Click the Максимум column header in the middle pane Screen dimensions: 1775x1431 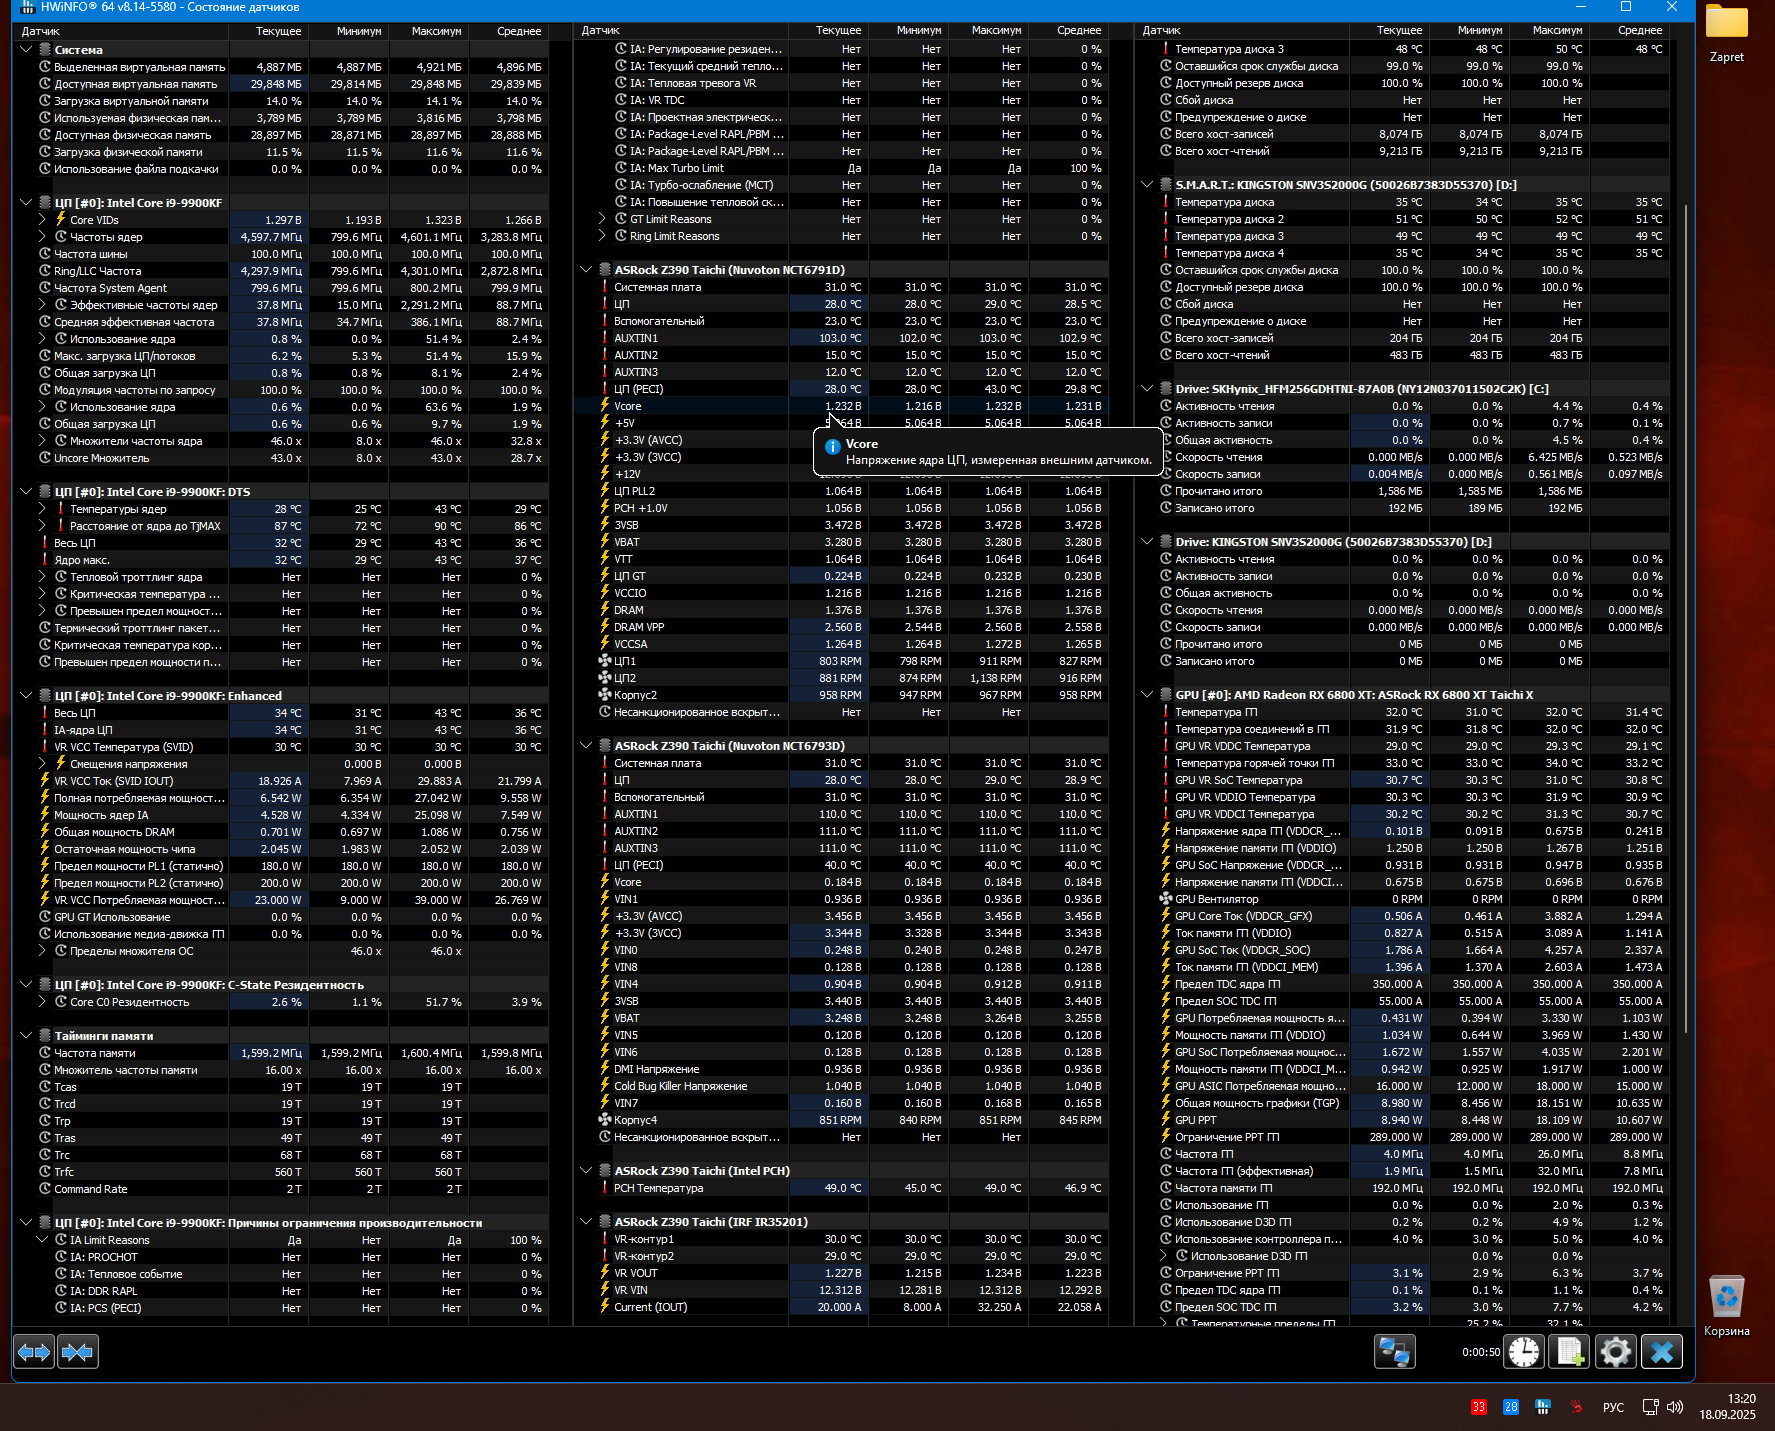(989, 31)
